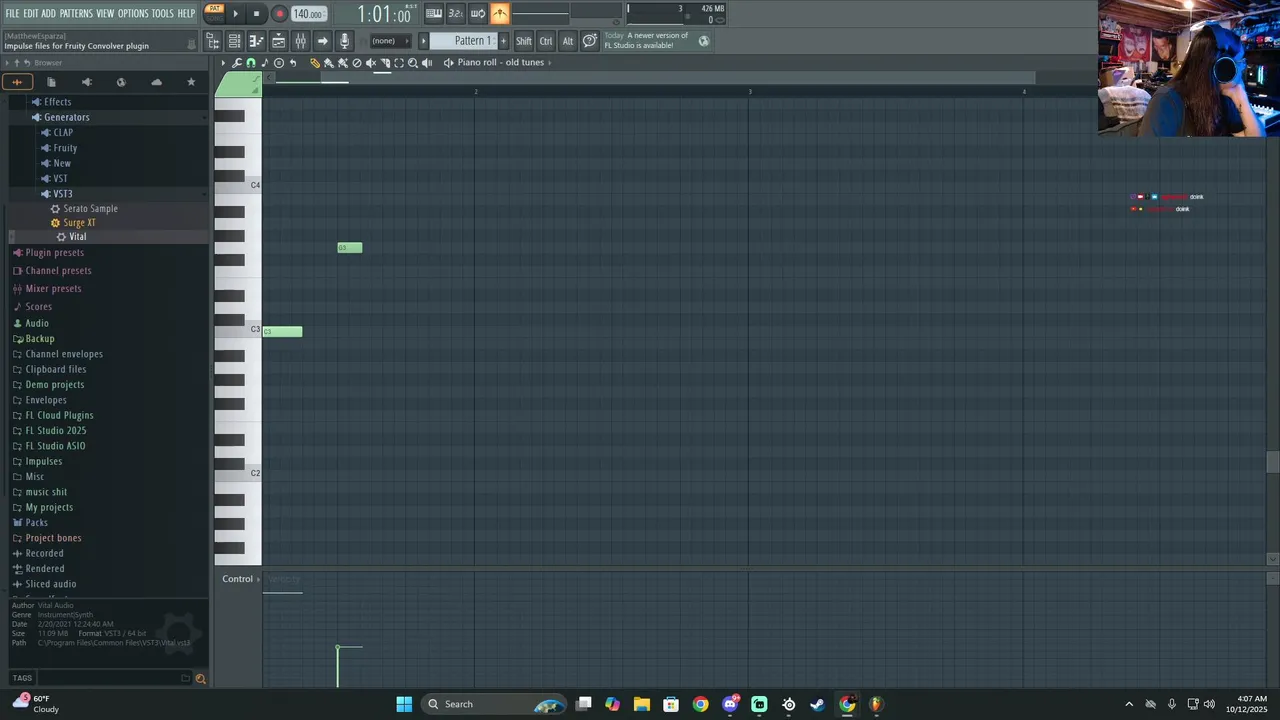The width and height of the screenshot is (1280, 720).
Task: Open the VIEW menu
Action: 105,13
